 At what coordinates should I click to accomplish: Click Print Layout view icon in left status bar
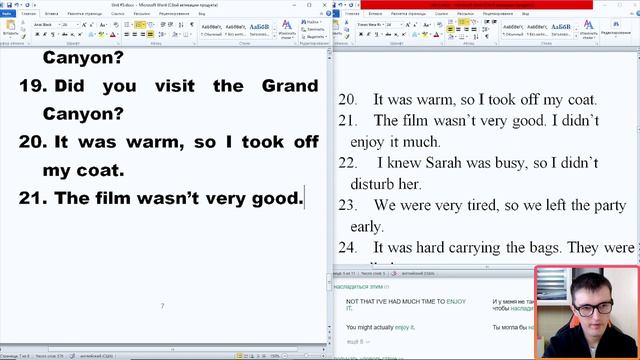240,356
